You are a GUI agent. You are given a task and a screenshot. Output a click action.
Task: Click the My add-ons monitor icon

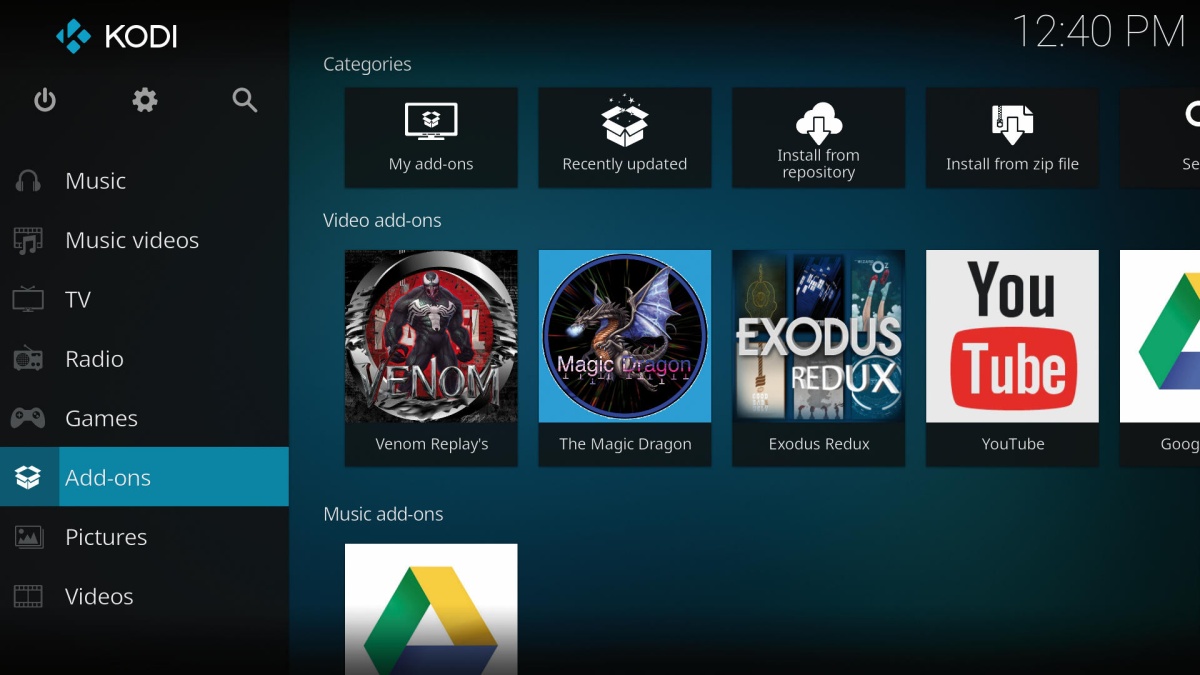coord(431,121)
